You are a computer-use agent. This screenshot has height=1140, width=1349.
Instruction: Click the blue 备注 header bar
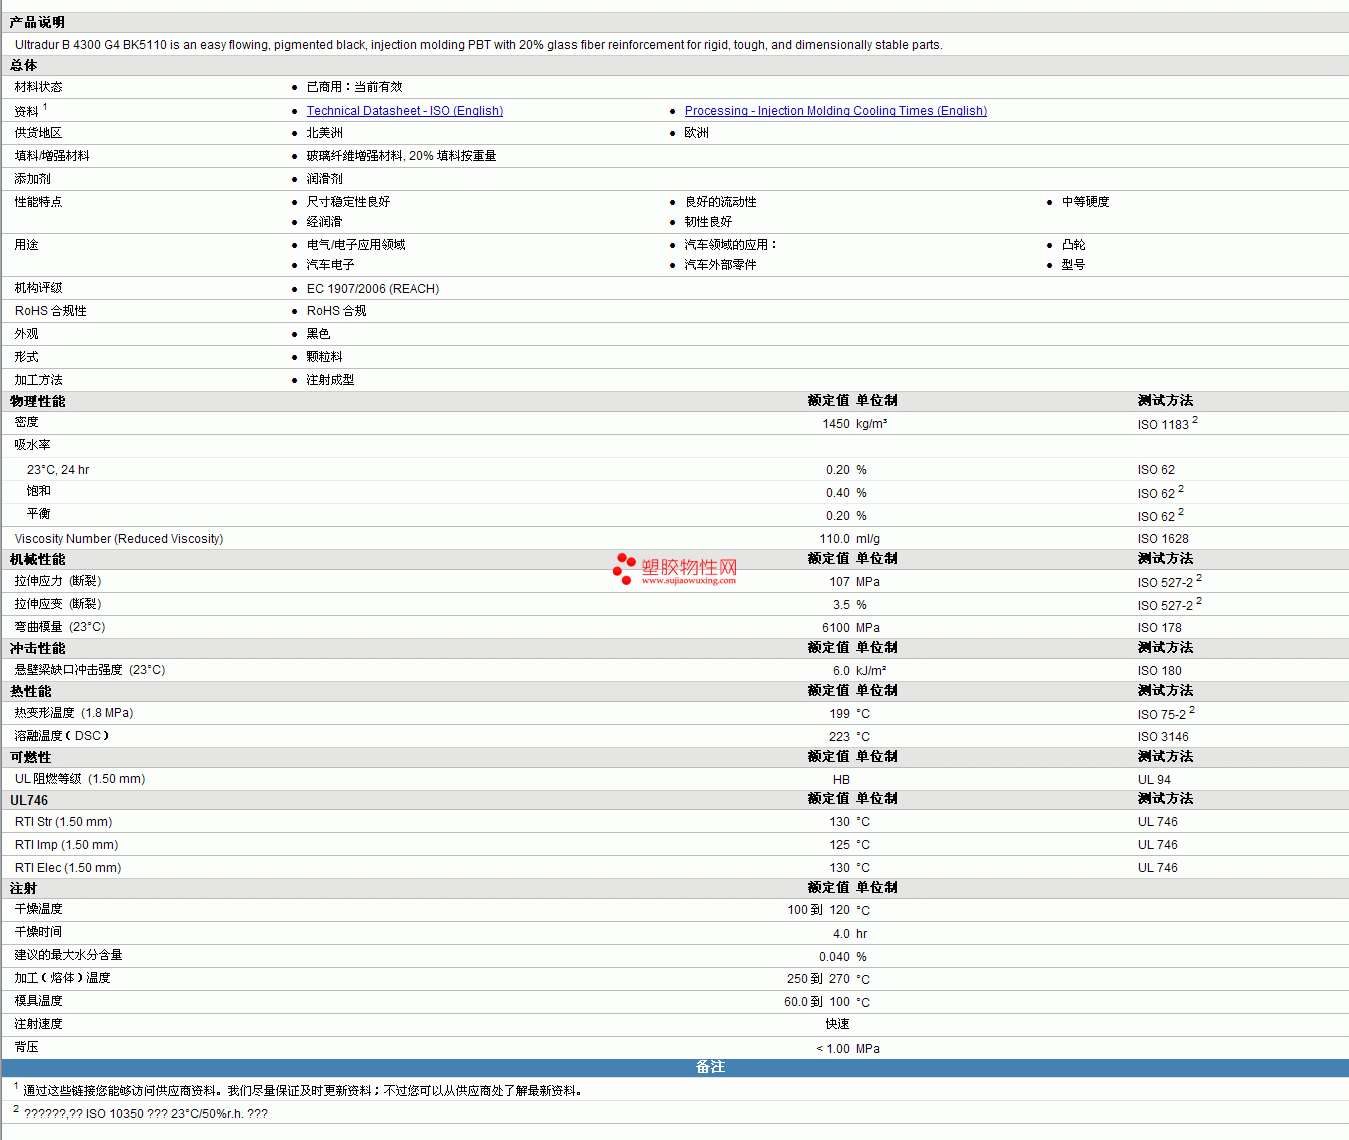(675, 1067)
